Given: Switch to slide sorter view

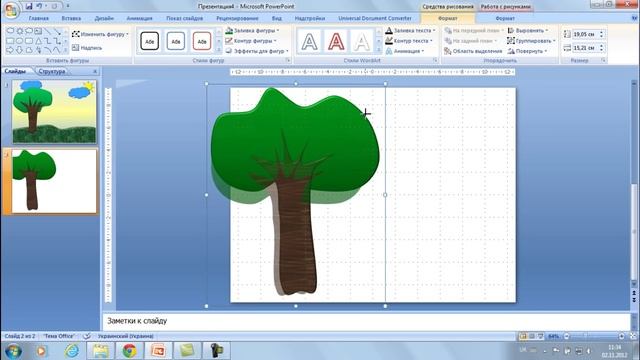Looking at the screenshot, I should point(531,336).
